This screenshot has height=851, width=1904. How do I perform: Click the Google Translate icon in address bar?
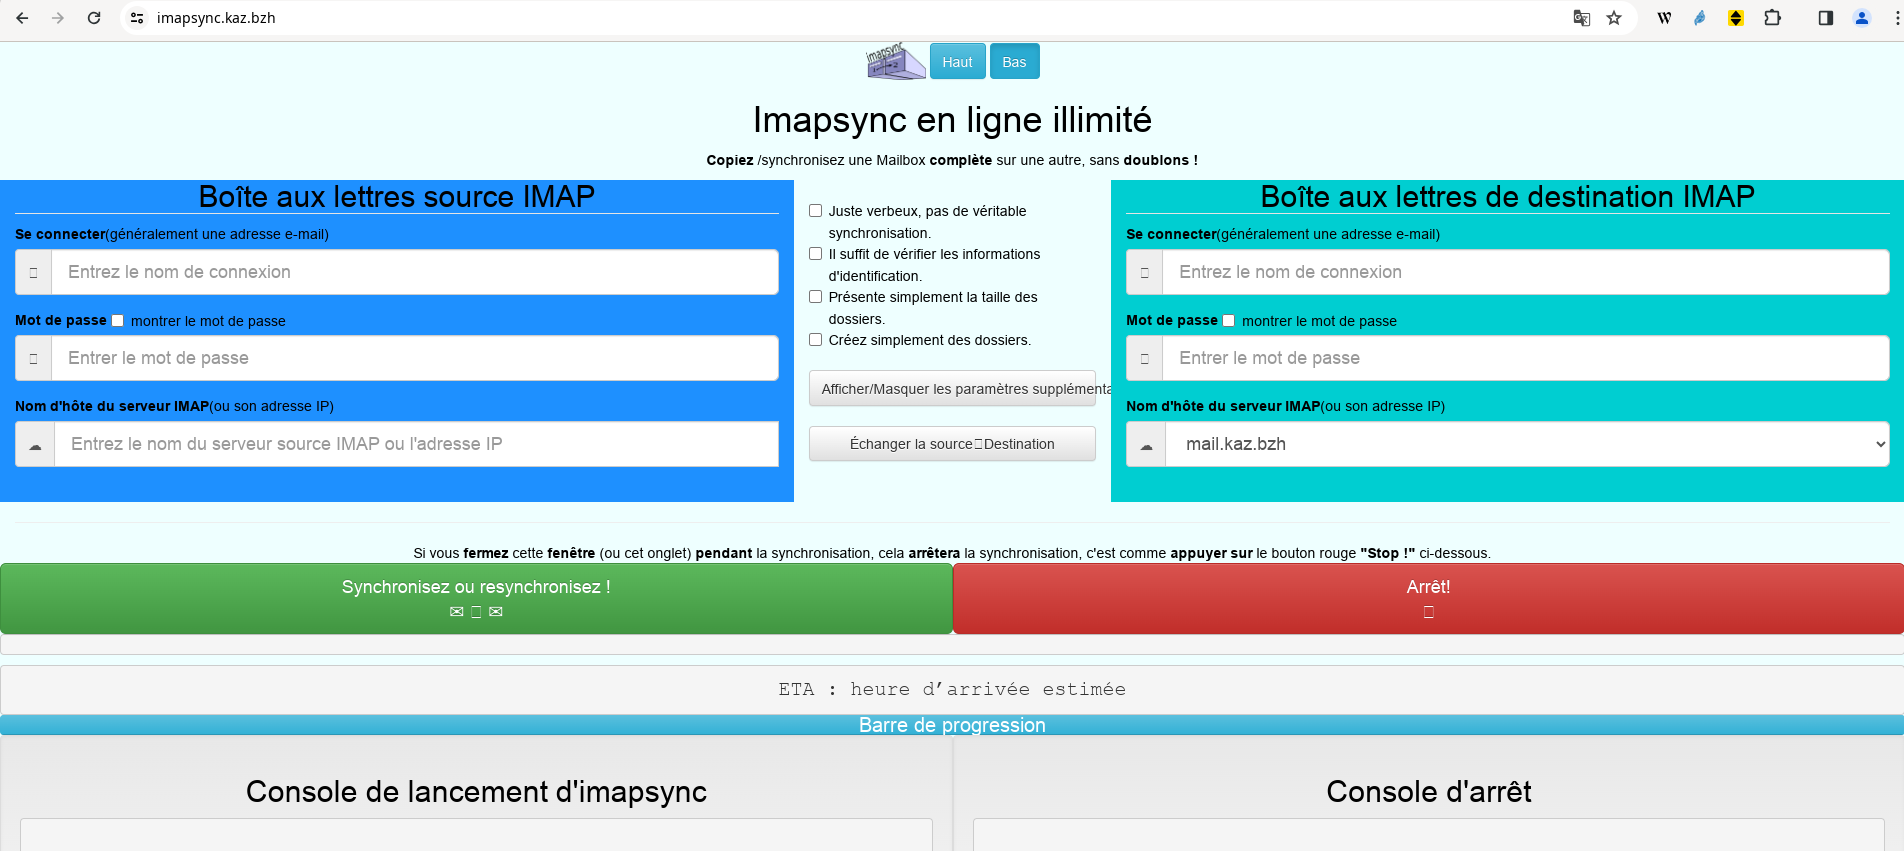[1581, 18]
